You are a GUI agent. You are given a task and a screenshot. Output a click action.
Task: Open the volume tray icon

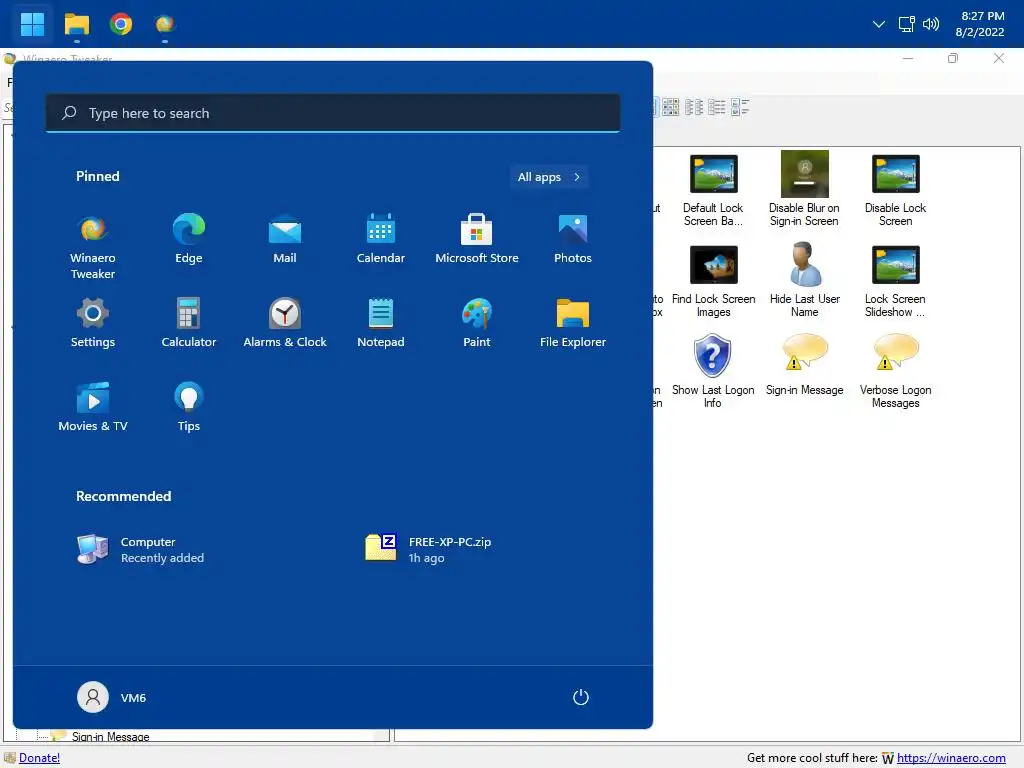931,24
